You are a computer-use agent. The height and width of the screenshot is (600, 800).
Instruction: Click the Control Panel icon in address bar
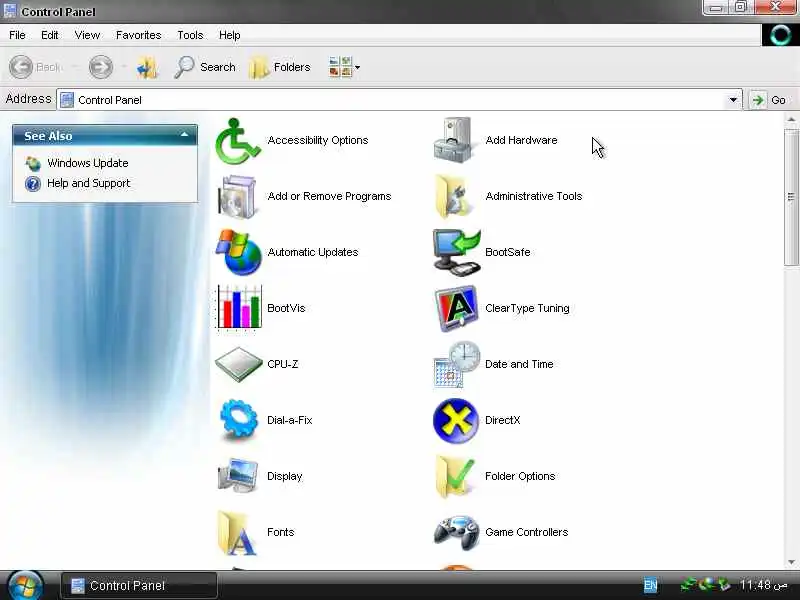click(67, 100)
